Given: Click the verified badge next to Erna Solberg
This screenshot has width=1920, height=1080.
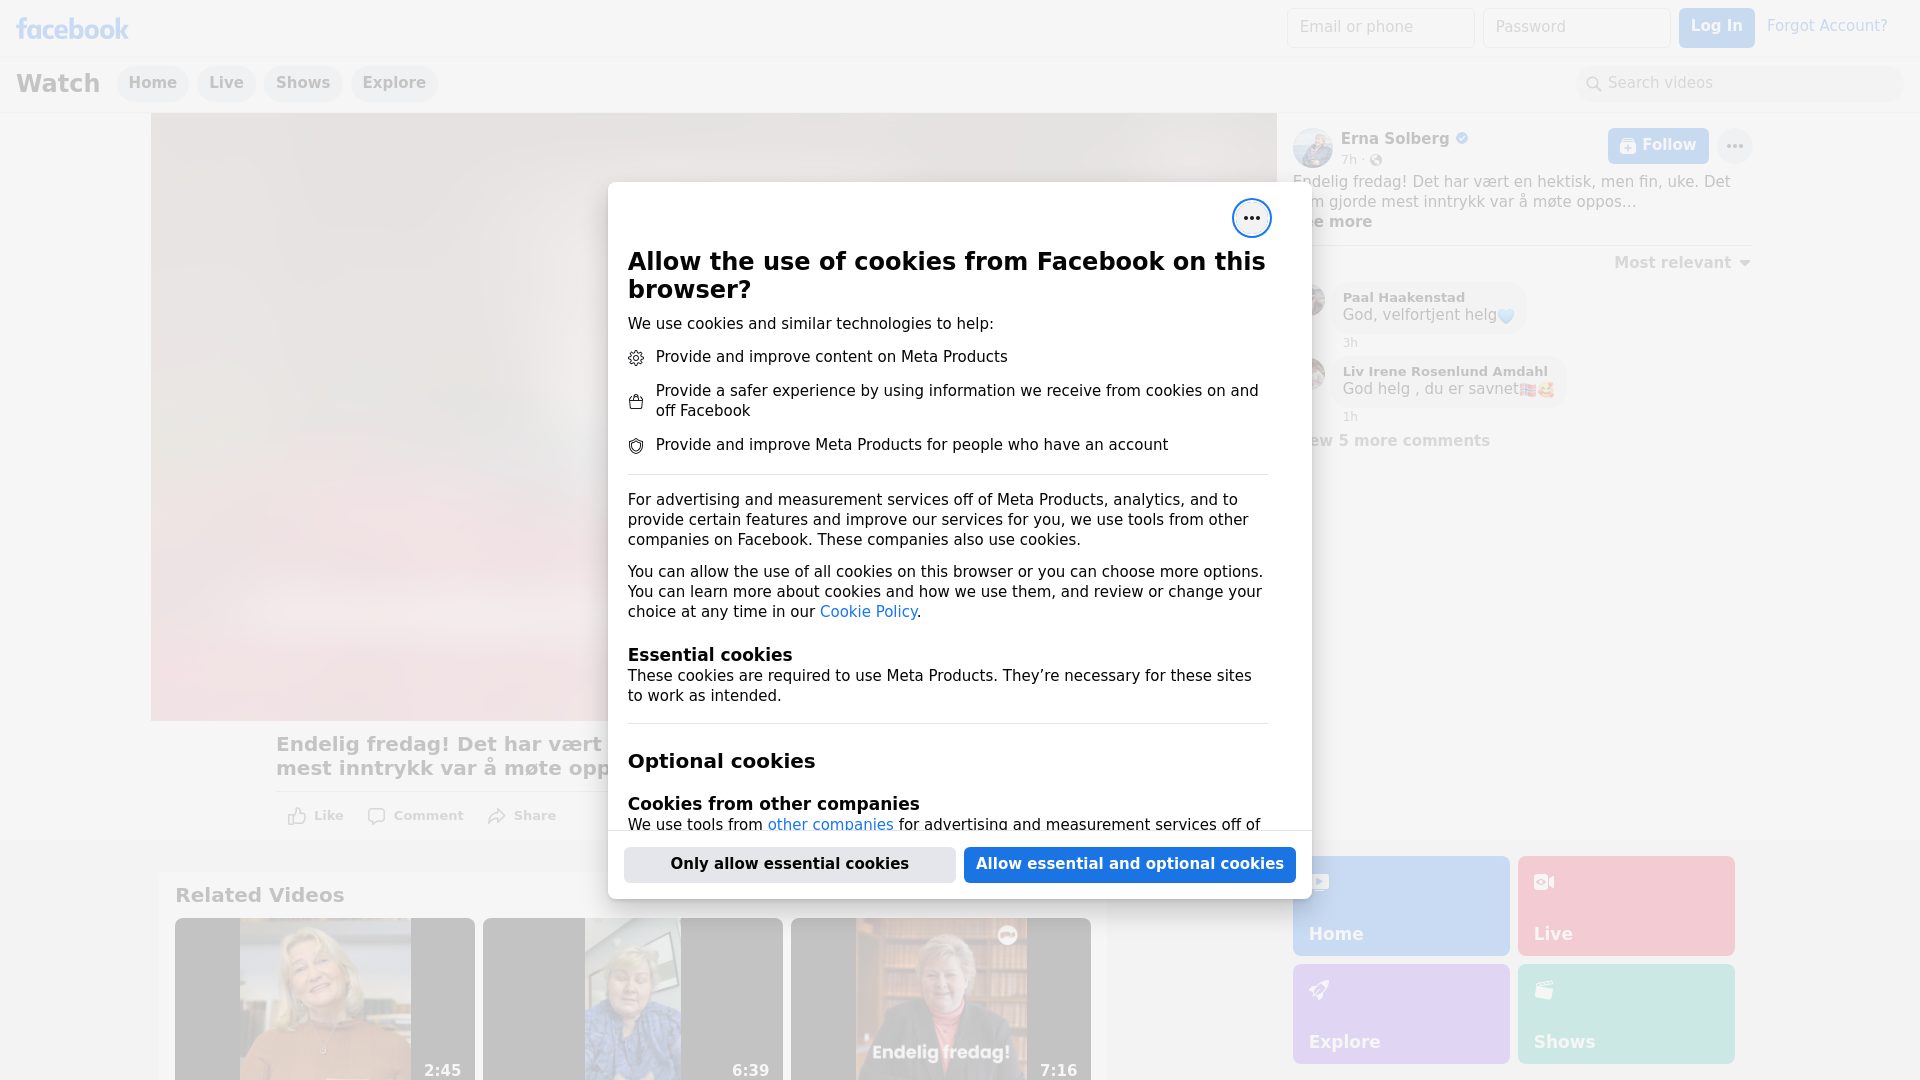Looking at the screenshot, I should click(x=1462, y=139).
